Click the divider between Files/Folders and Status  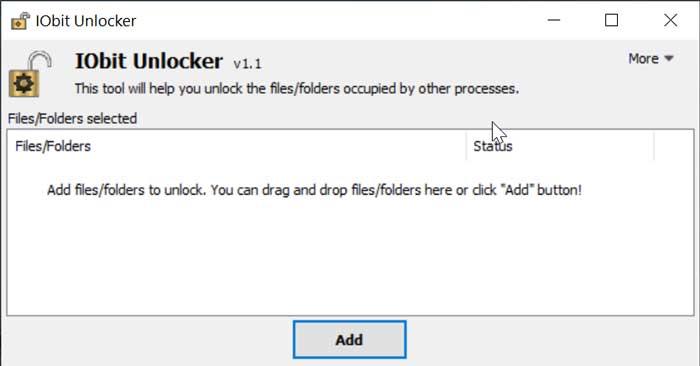(x=466, y=146)
